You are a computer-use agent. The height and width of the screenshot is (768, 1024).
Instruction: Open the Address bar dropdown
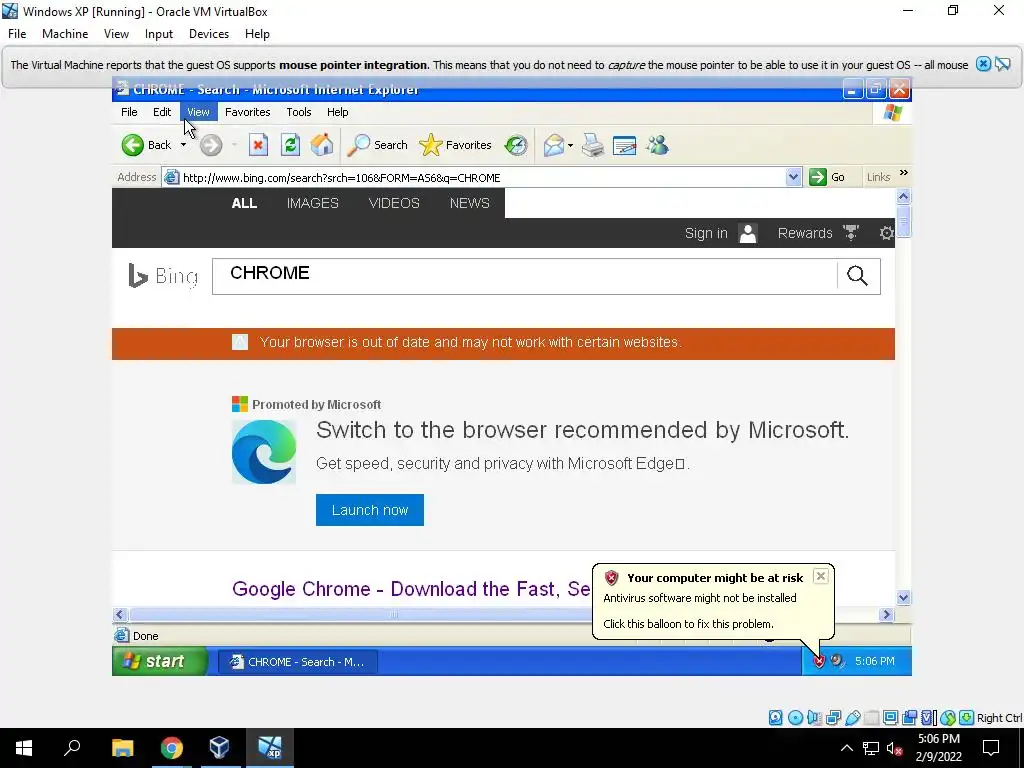click(793, 177)
